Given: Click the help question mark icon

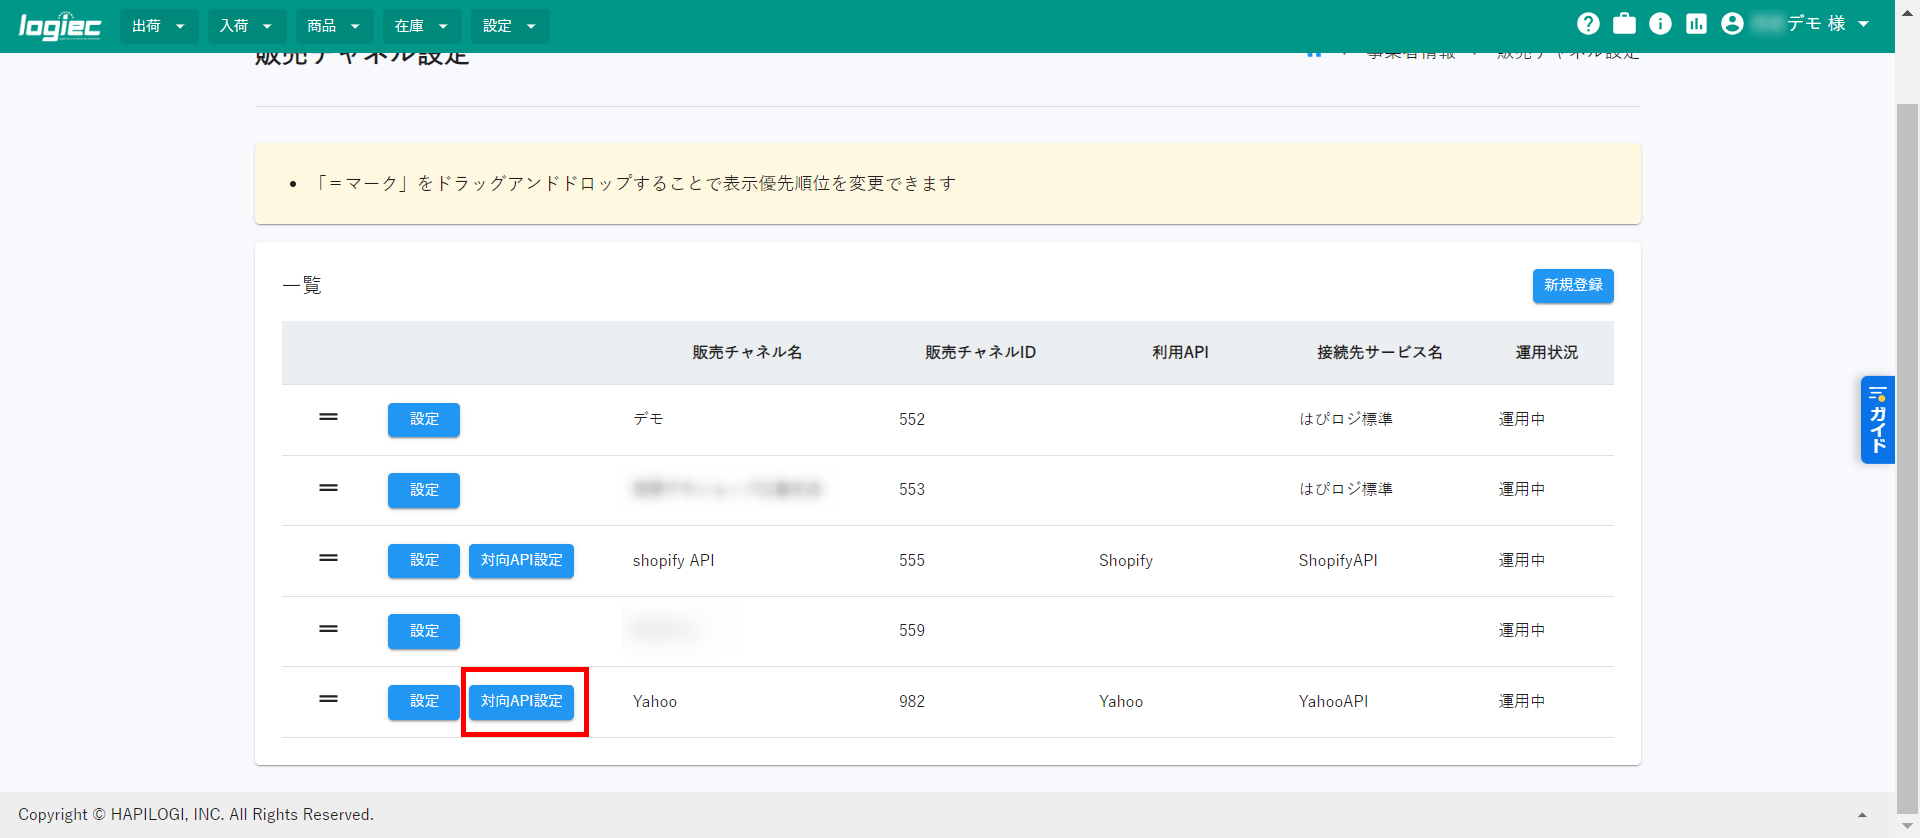Looking at the screenshot, I should pyautogui.click(x=1588, y=24).
